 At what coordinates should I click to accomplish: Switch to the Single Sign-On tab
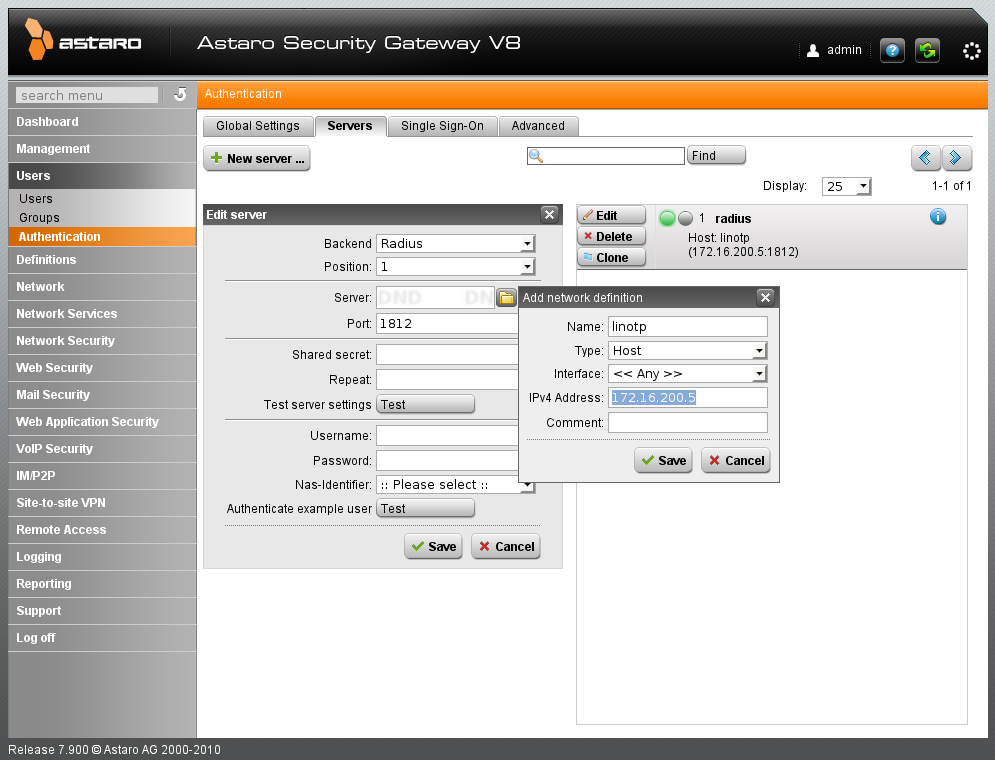coord(442,126)
